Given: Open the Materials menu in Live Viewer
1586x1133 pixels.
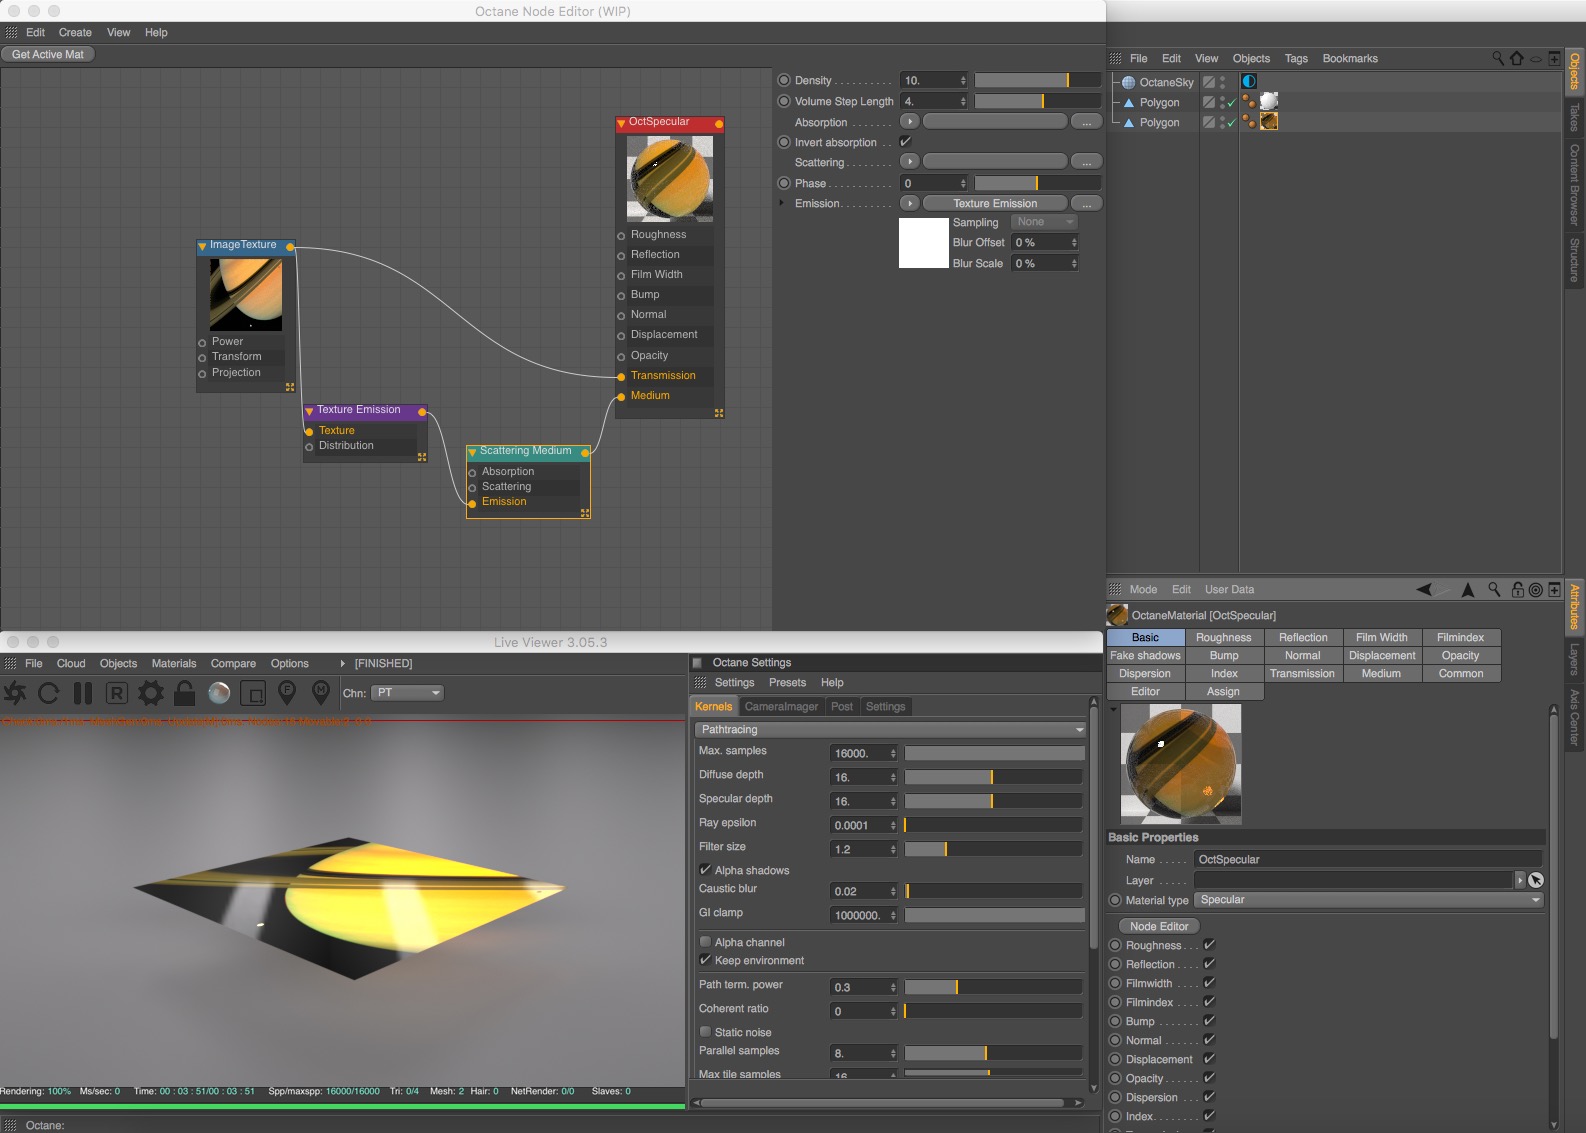Looking at the screenshot, I should click(174, 663).
